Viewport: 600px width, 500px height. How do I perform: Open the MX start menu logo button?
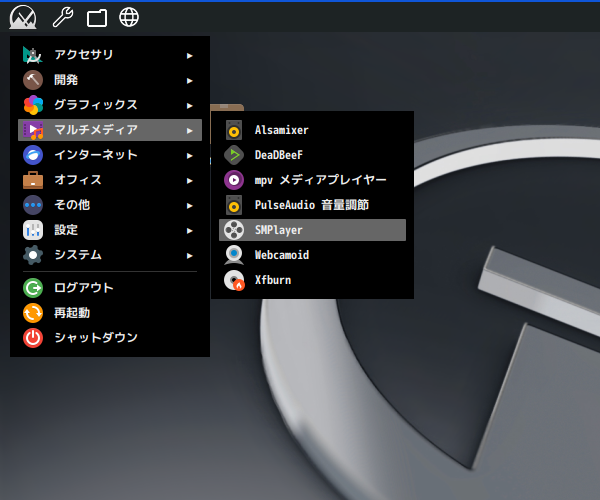click(23, 17)
